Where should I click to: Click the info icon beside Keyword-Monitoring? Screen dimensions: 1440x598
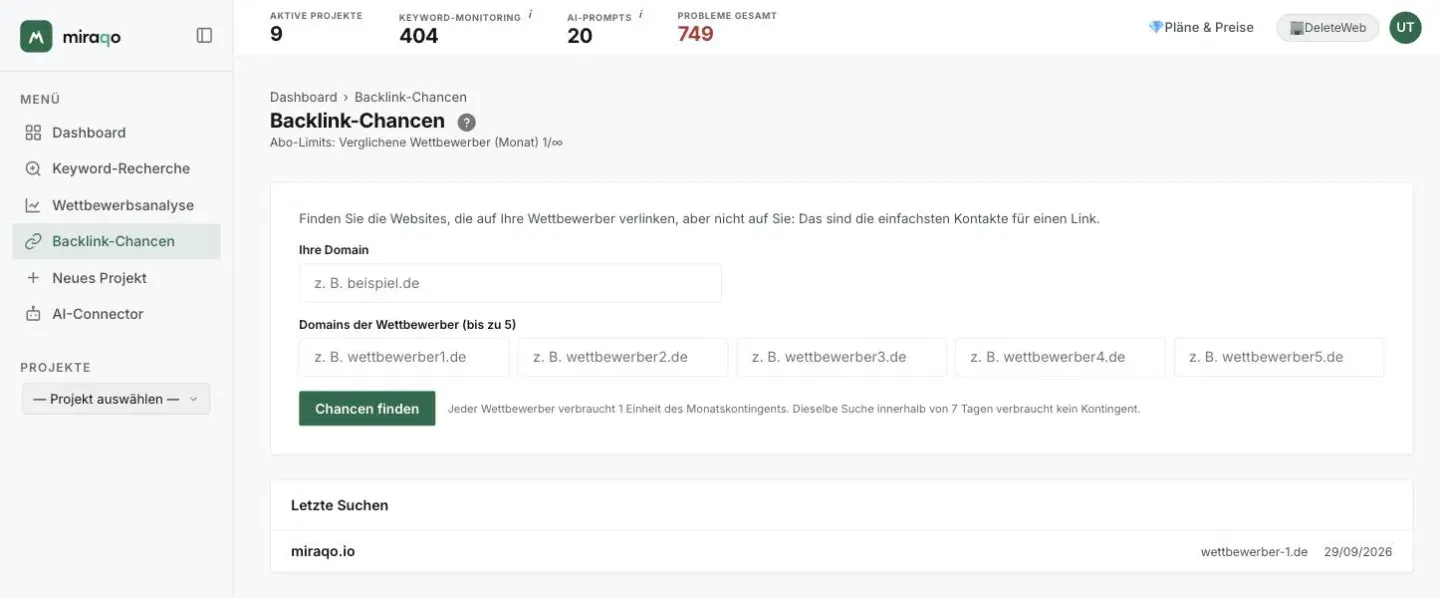click(x=530, y=14)
